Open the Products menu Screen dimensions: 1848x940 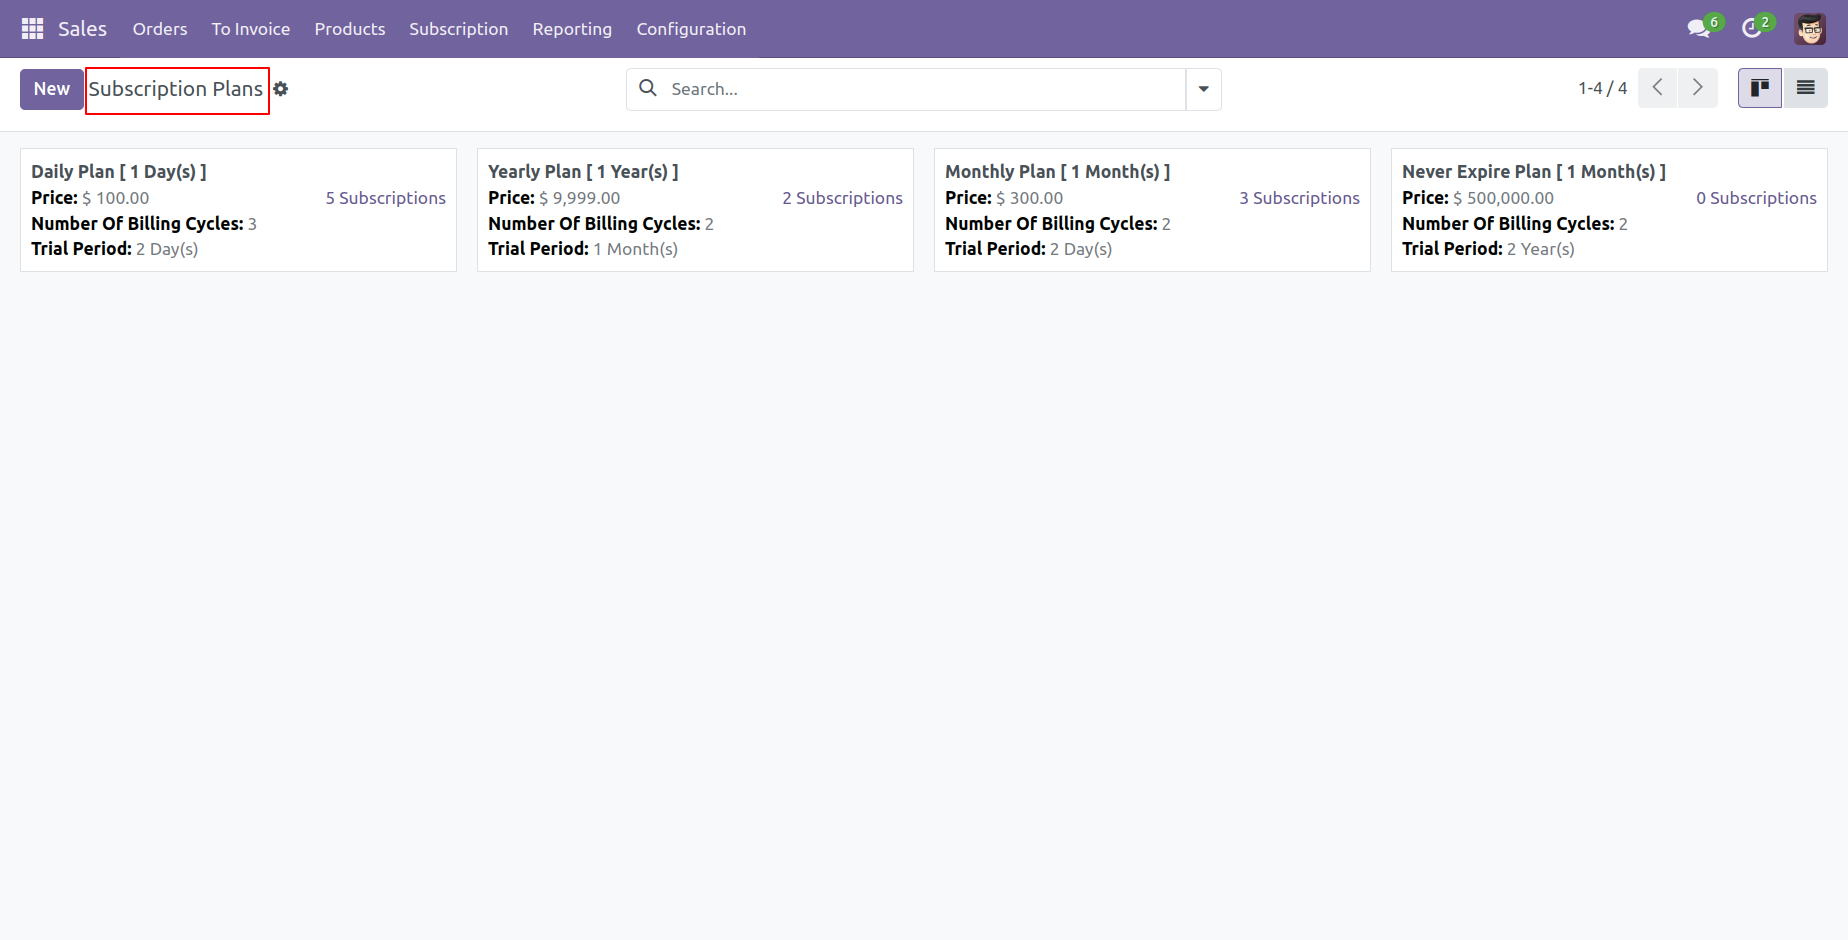coord(350,29)
